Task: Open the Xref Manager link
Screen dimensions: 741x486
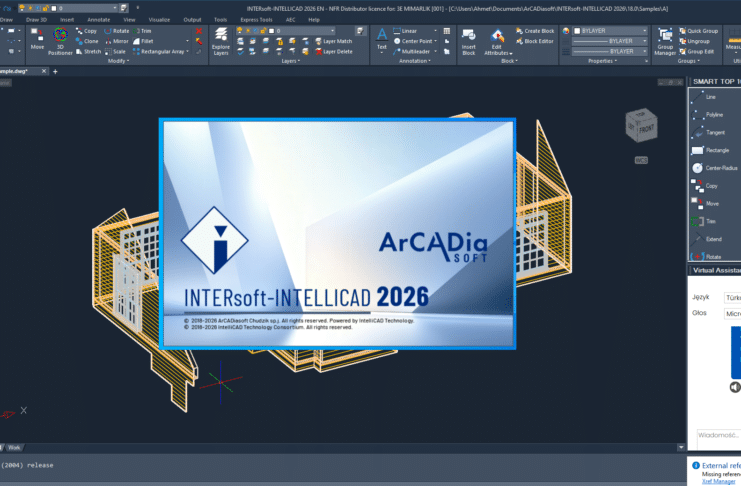Action: click(x=714, y=482)
